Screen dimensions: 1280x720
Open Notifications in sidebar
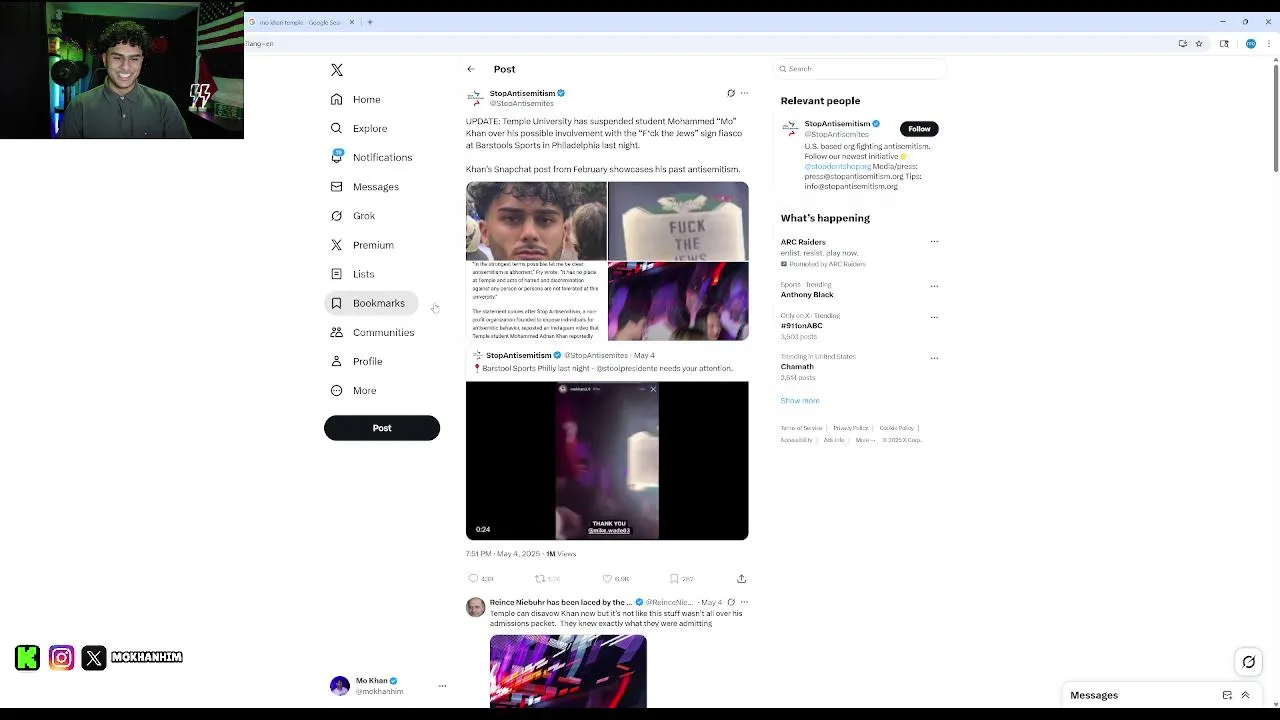pos(371,157)
